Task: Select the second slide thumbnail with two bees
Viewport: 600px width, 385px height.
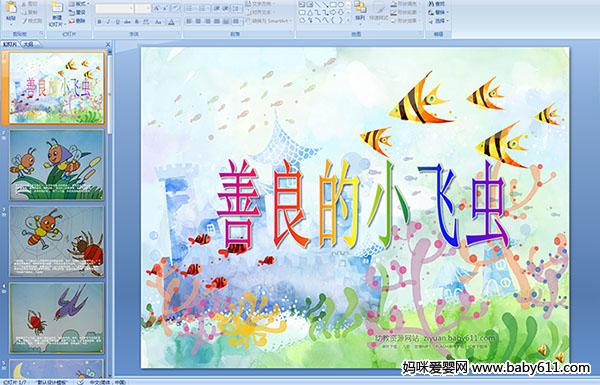Action: point(57,165)
